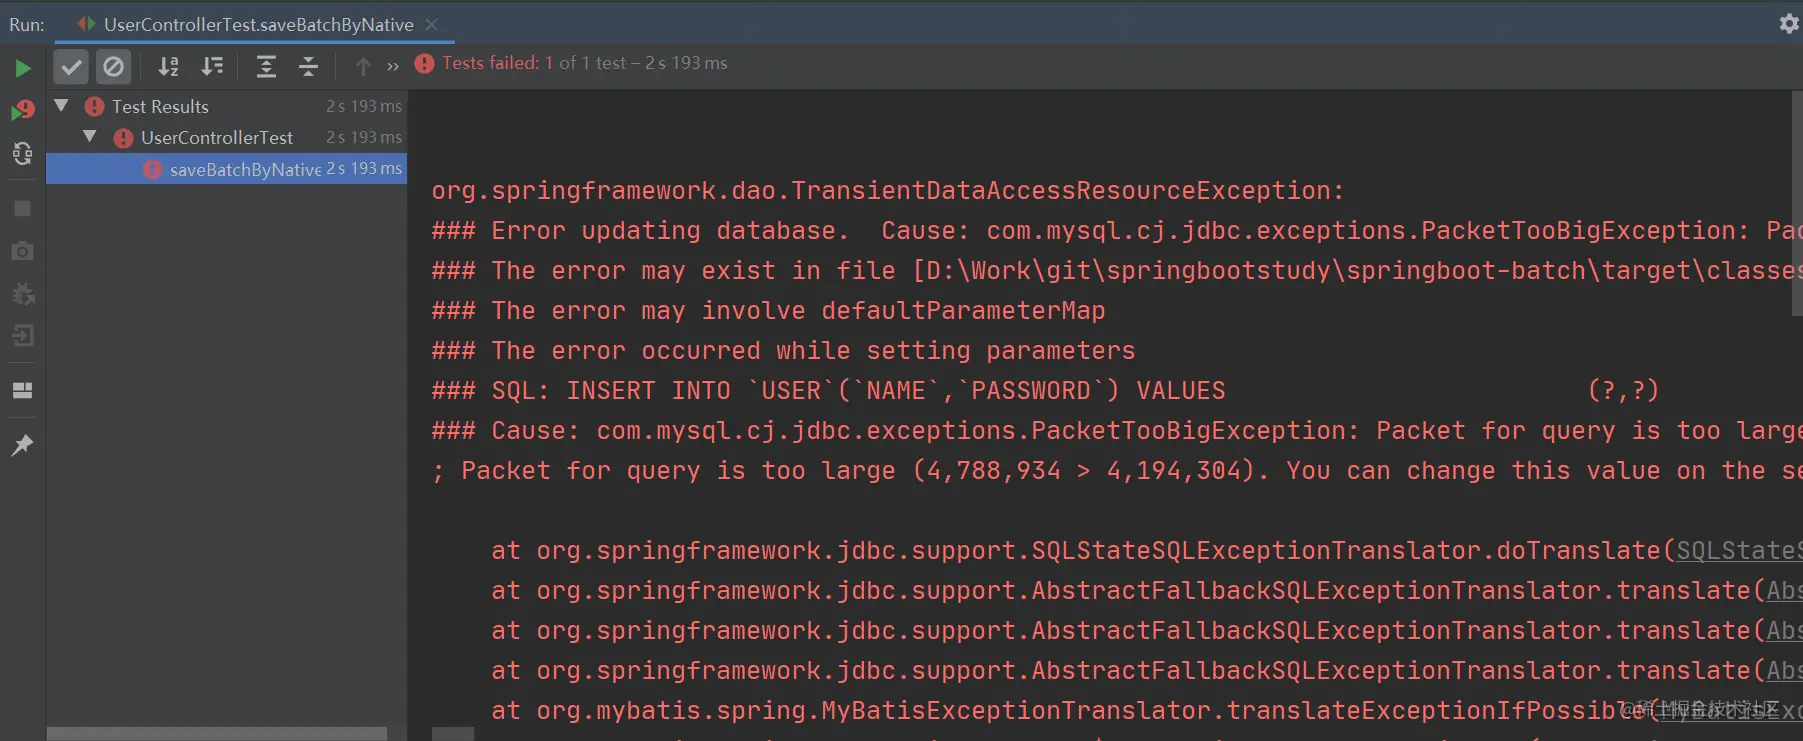Rerun the test with green play icon

click(22, 68)
